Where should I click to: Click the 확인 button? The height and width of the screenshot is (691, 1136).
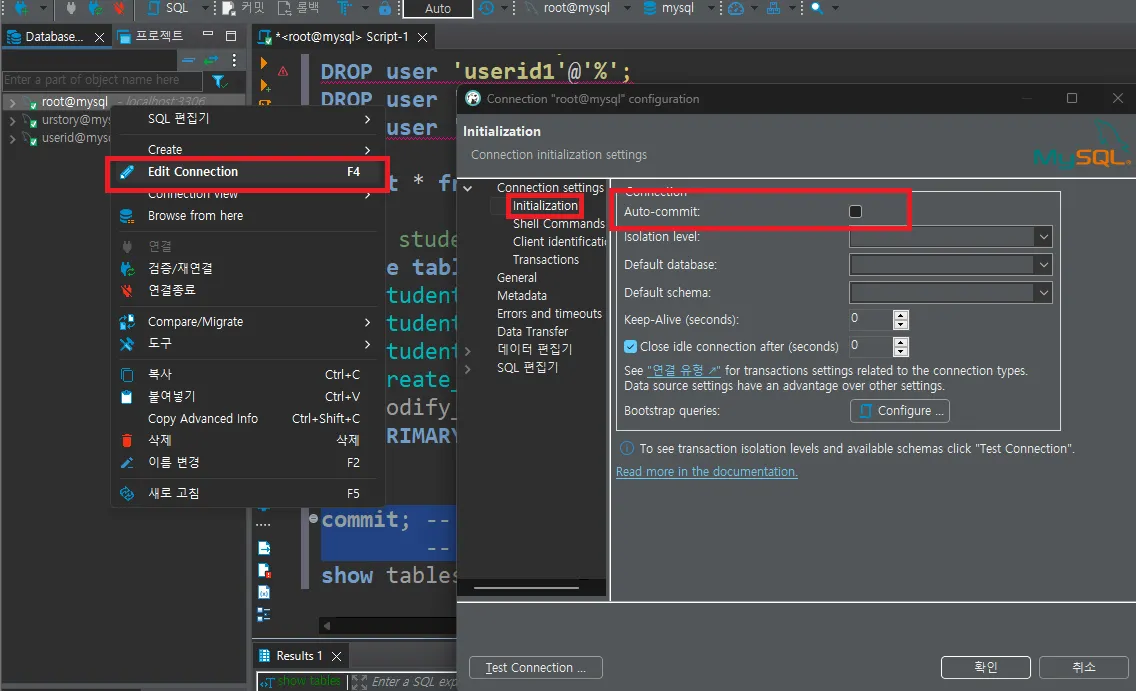(985, 667)
